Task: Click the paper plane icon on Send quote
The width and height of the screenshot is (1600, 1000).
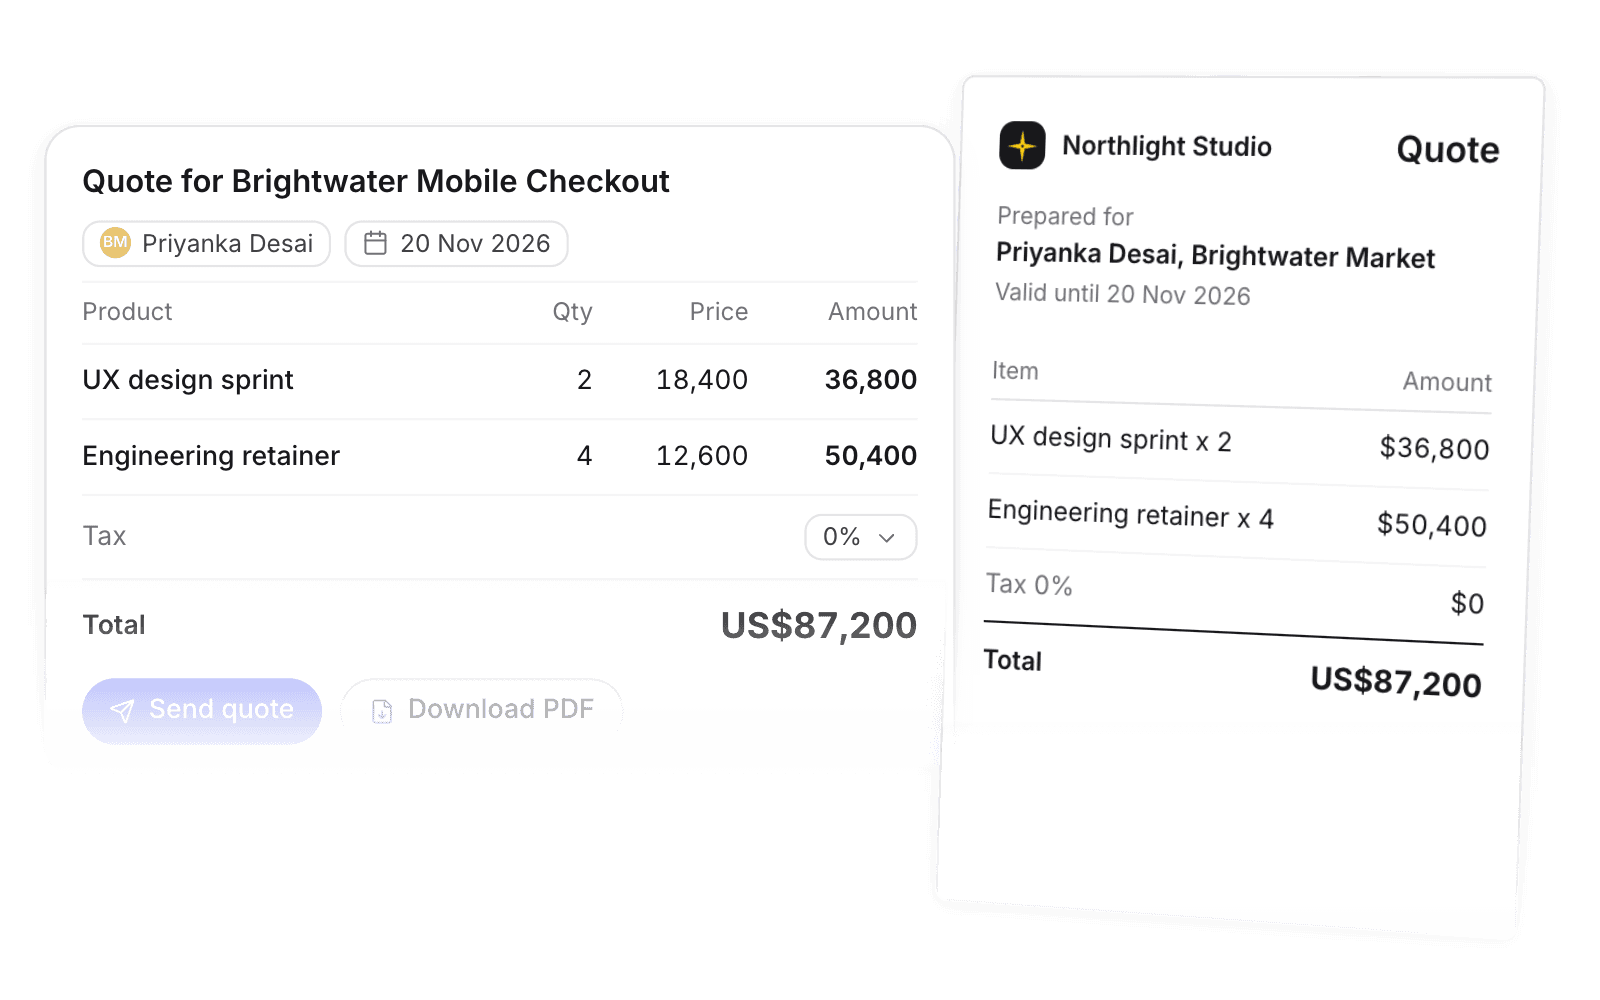Action: click(122, 711)
